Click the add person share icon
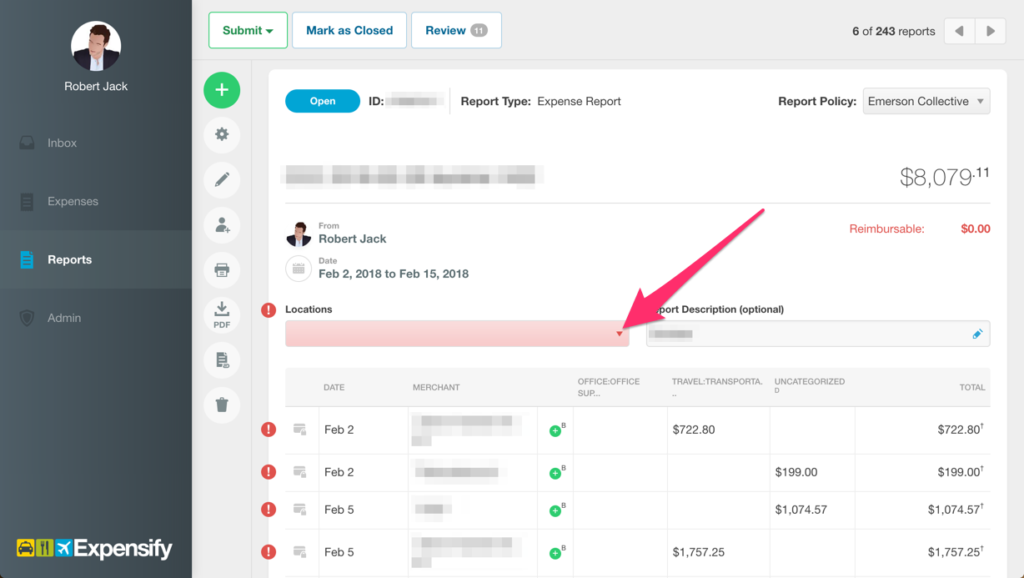 tap(222, 225)
